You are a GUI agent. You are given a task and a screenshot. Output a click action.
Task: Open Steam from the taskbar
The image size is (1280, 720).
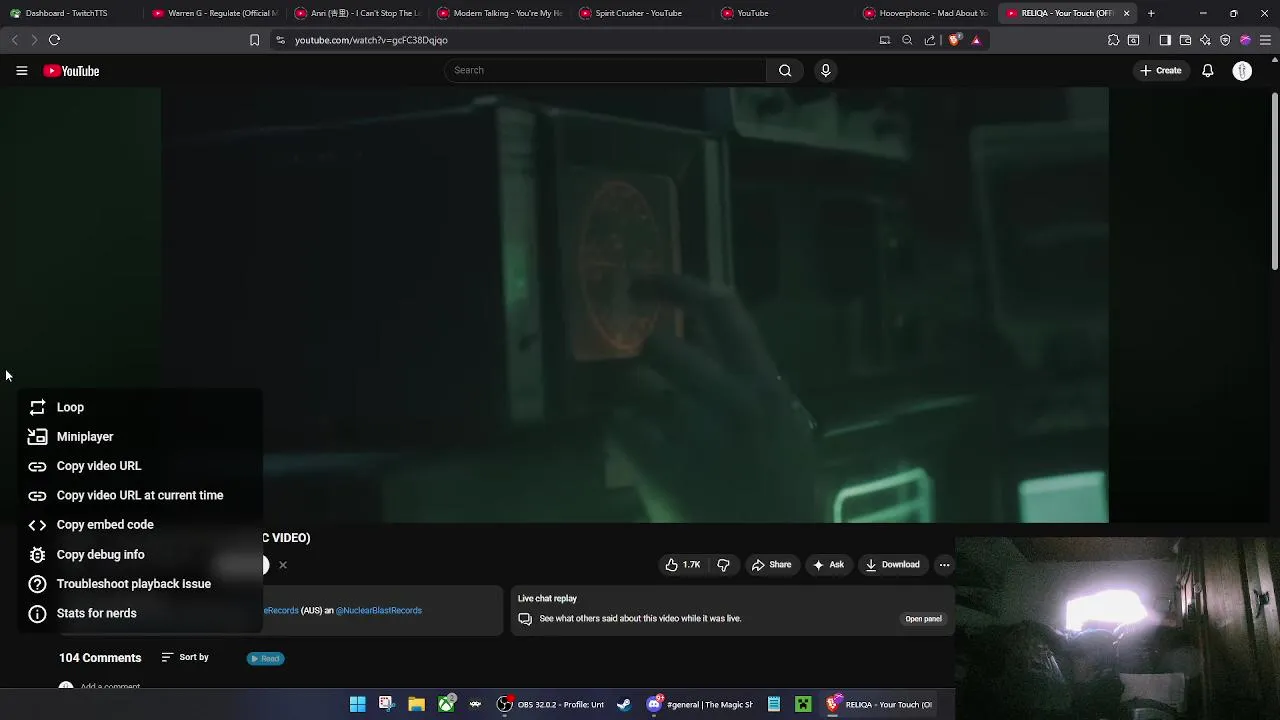tap(624, 704)
